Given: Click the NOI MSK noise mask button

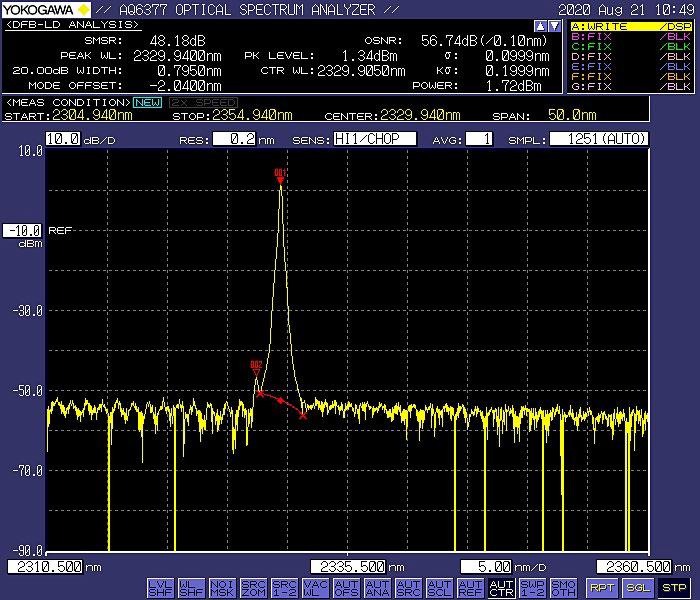Looking at the screenshot, I should coord(222,588).
